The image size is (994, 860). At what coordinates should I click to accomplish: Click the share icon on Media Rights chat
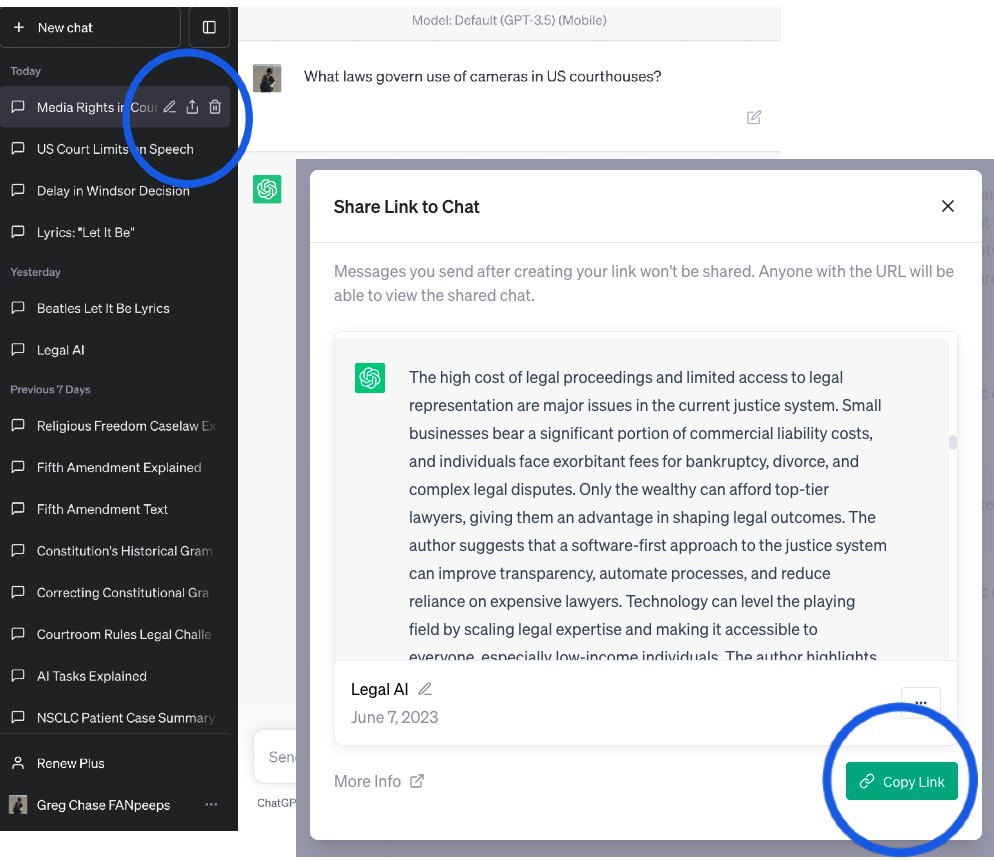tap(192, 106)
